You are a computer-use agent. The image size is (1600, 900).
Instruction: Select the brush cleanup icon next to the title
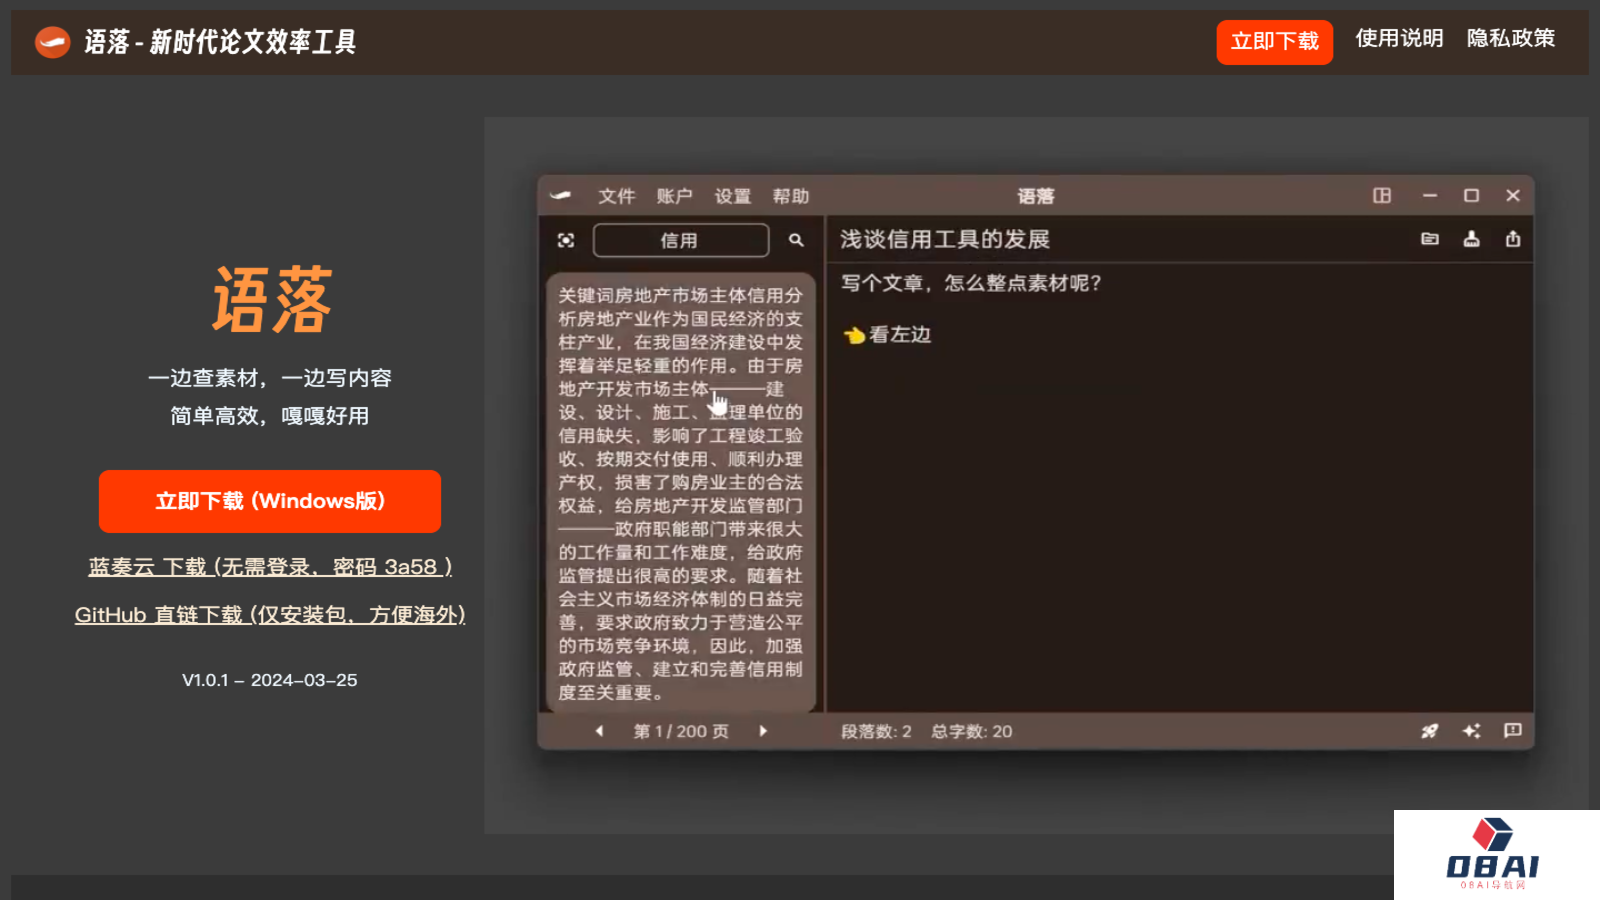tap(1471, 240)
